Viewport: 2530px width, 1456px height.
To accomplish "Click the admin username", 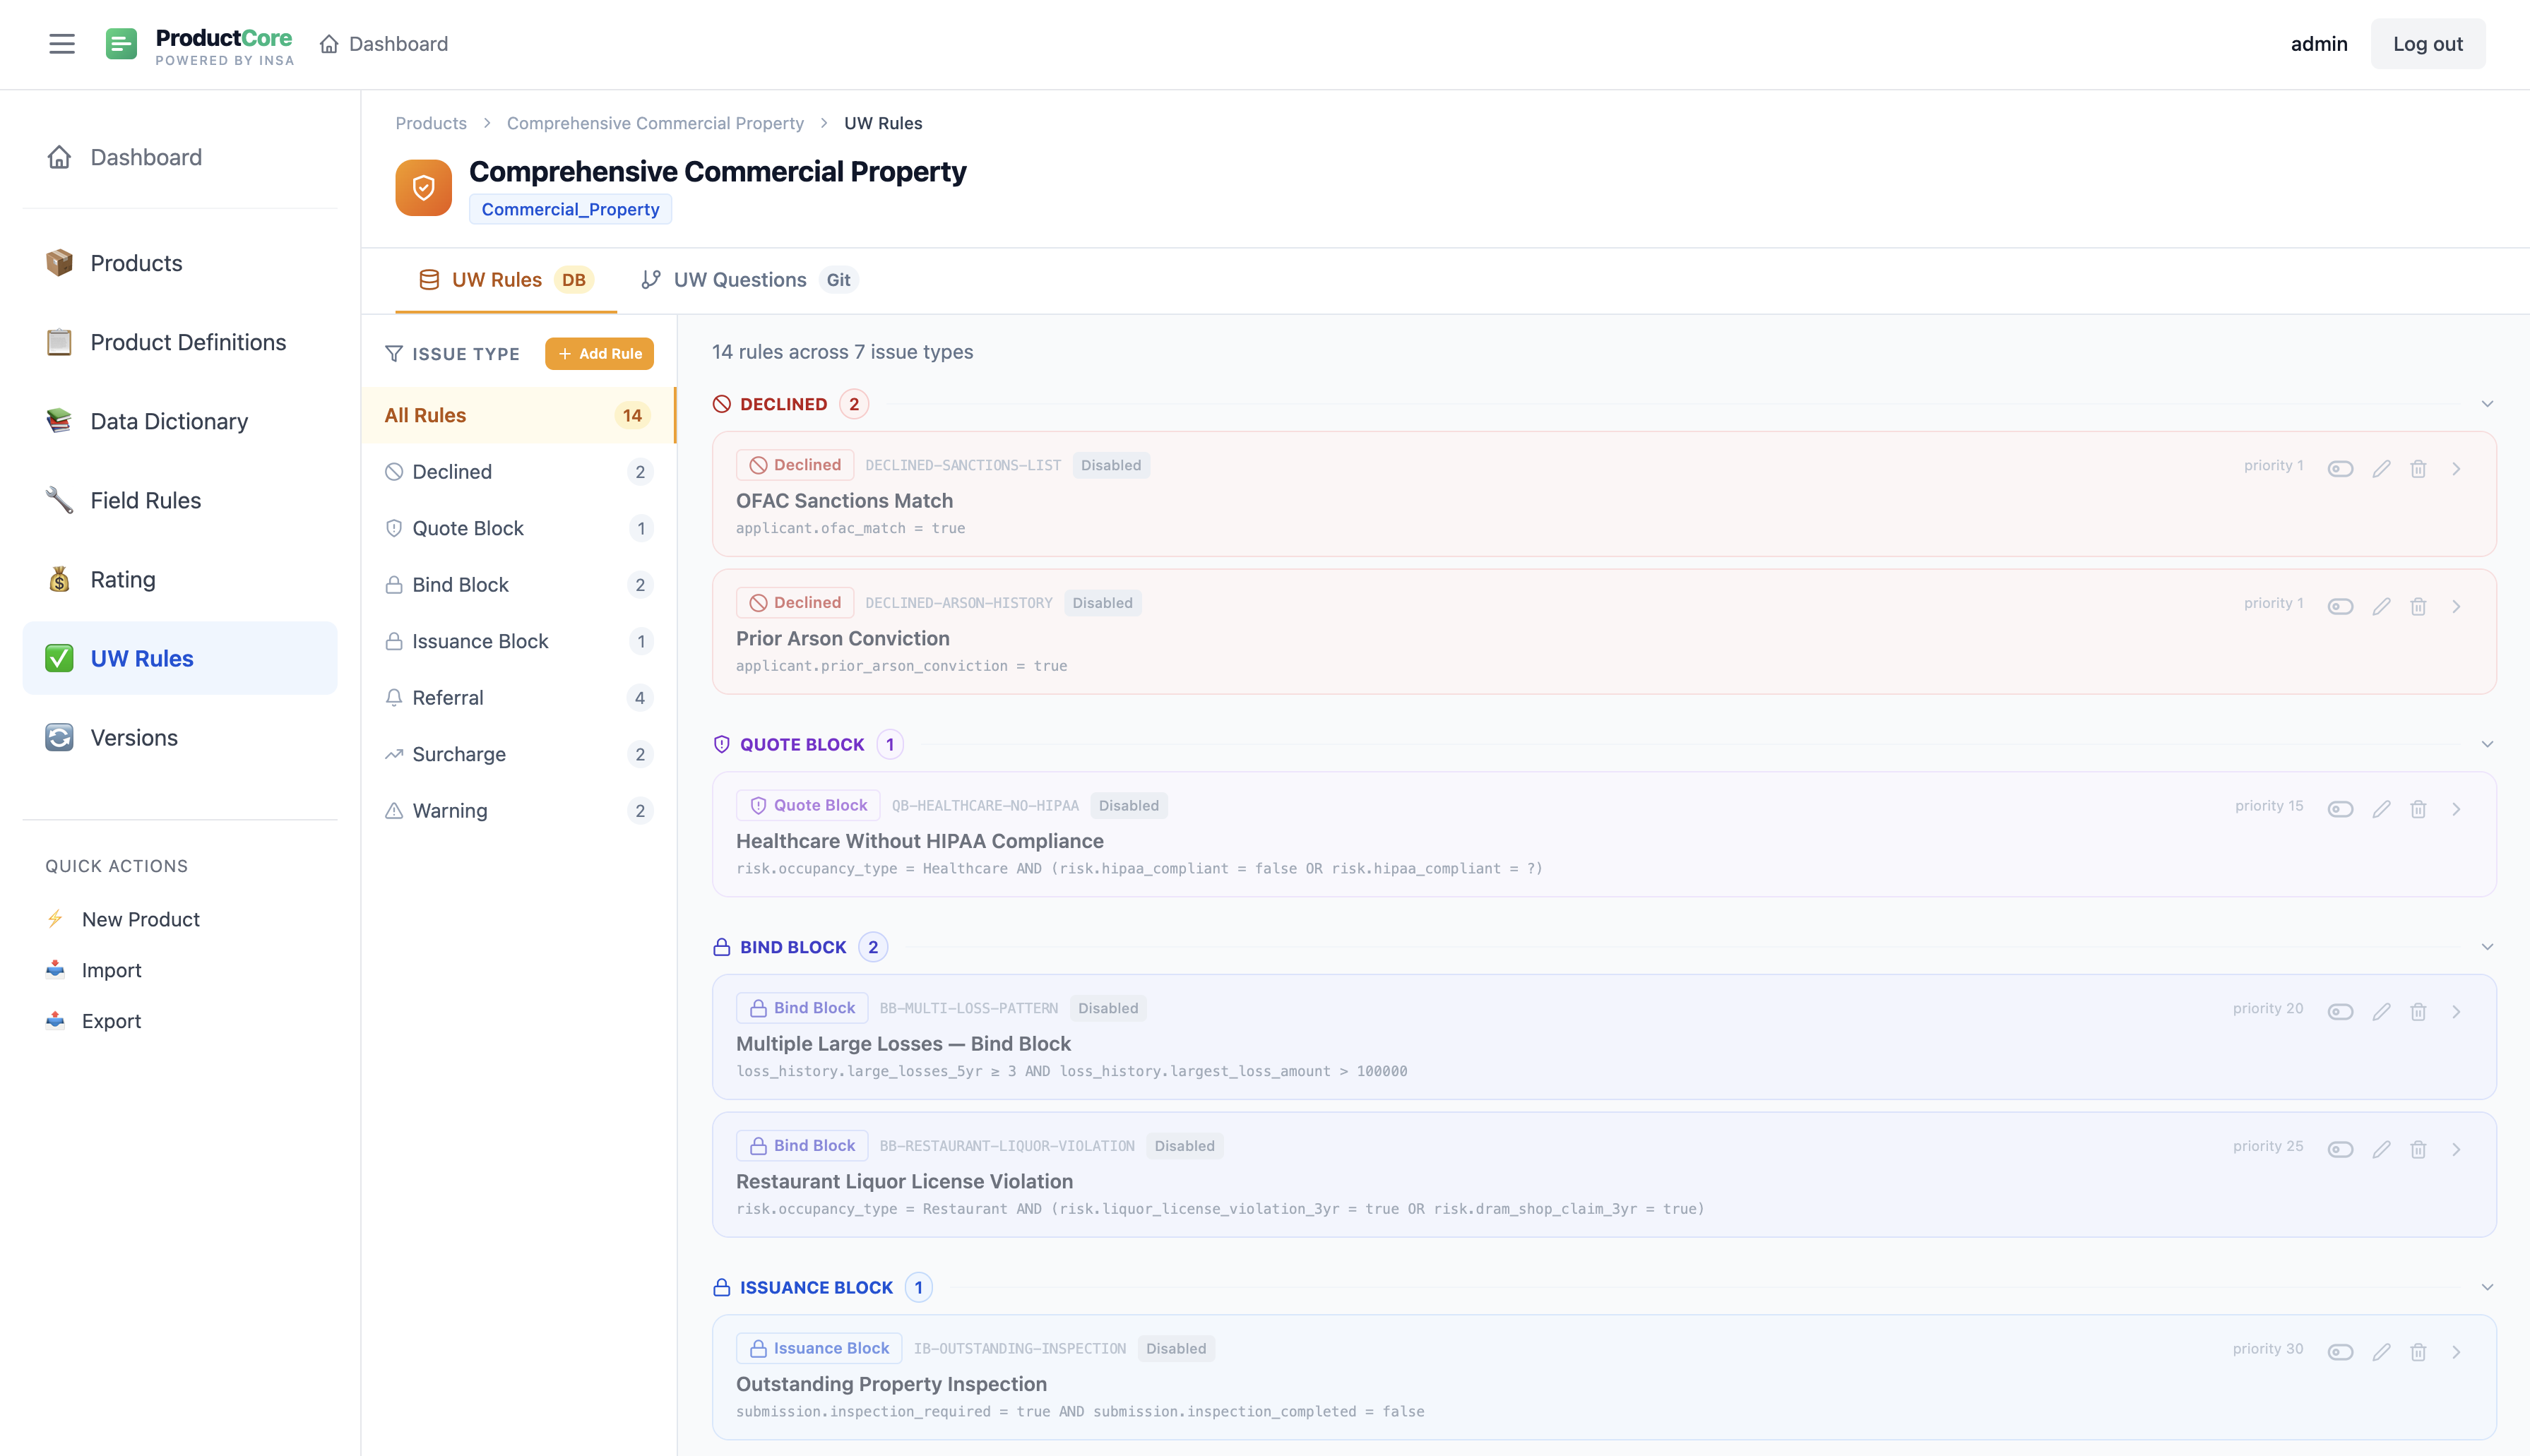I will pyautogui.click(x=2319, y=44).
